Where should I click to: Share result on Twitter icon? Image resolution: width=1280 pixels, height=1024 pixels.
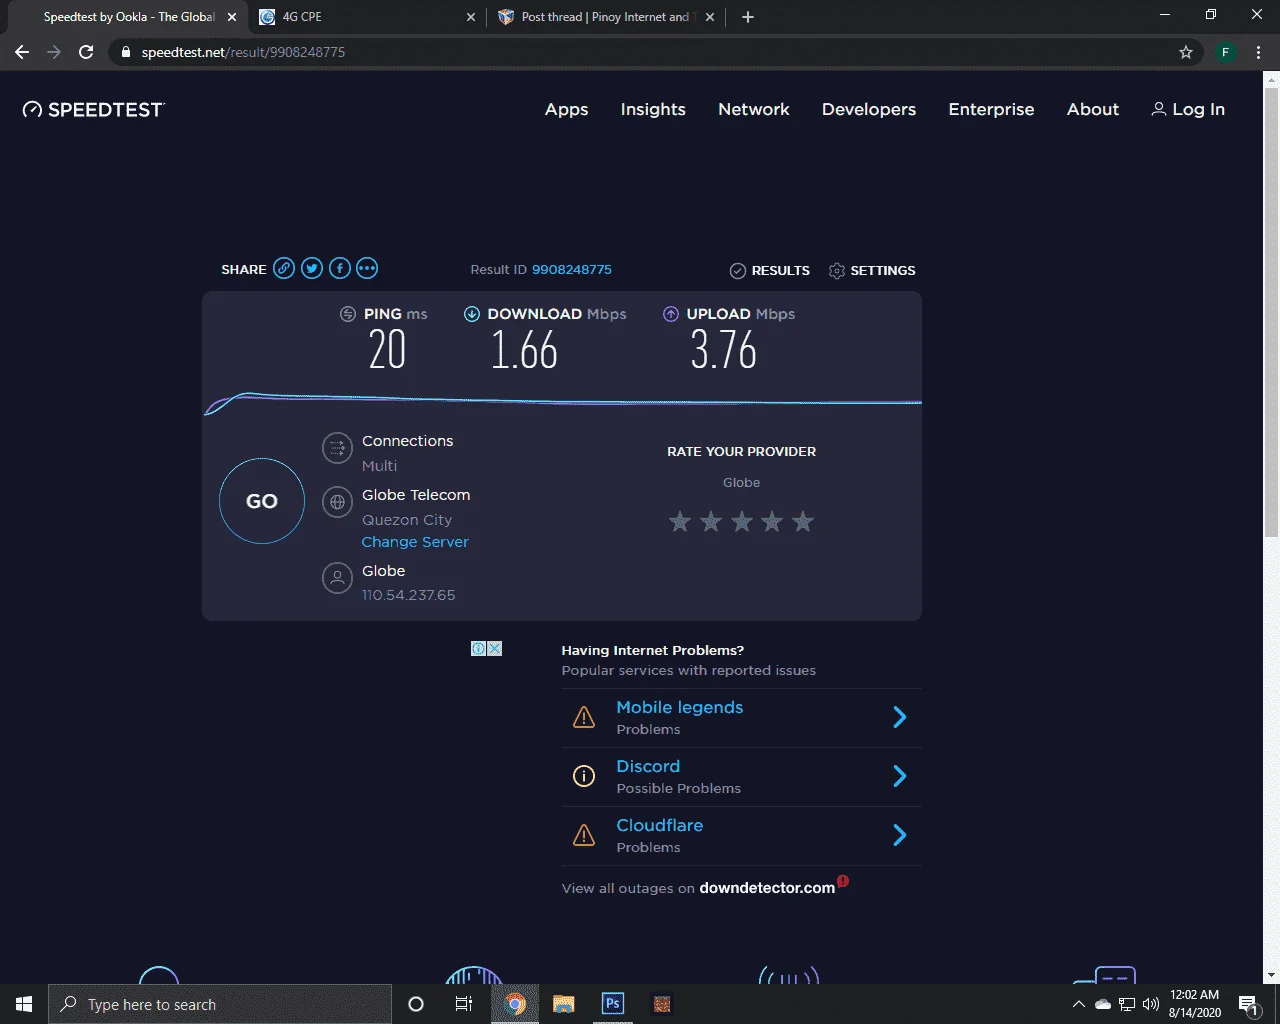pyautogui.click(x=312, y=268)
